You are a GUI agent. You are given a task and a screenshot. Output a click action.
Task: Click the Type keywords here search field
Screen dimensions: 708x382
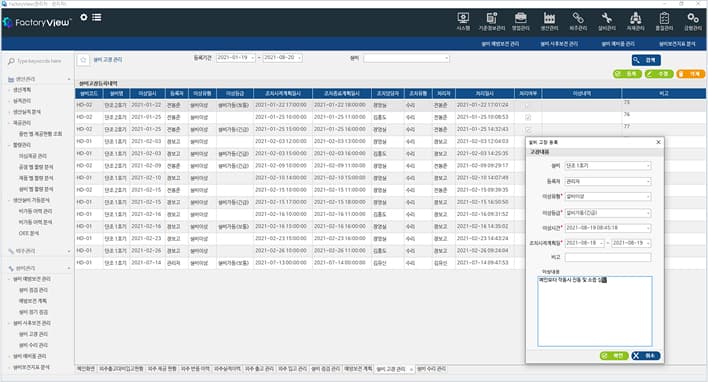click(x=39, y=61)
